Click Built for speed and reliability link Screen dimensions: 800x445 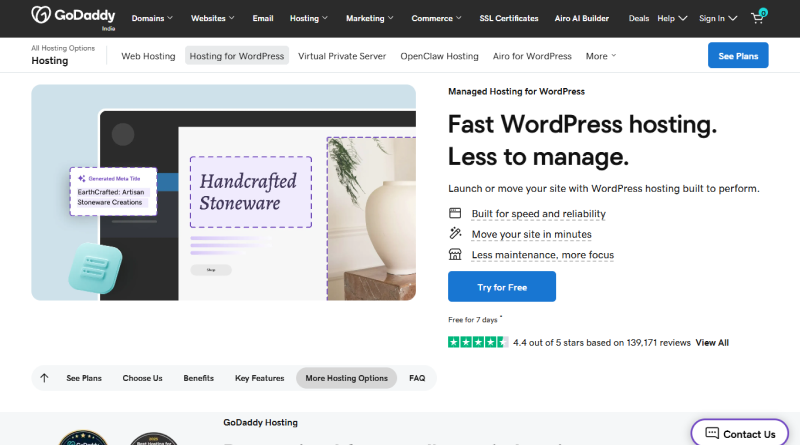point(538,214)
